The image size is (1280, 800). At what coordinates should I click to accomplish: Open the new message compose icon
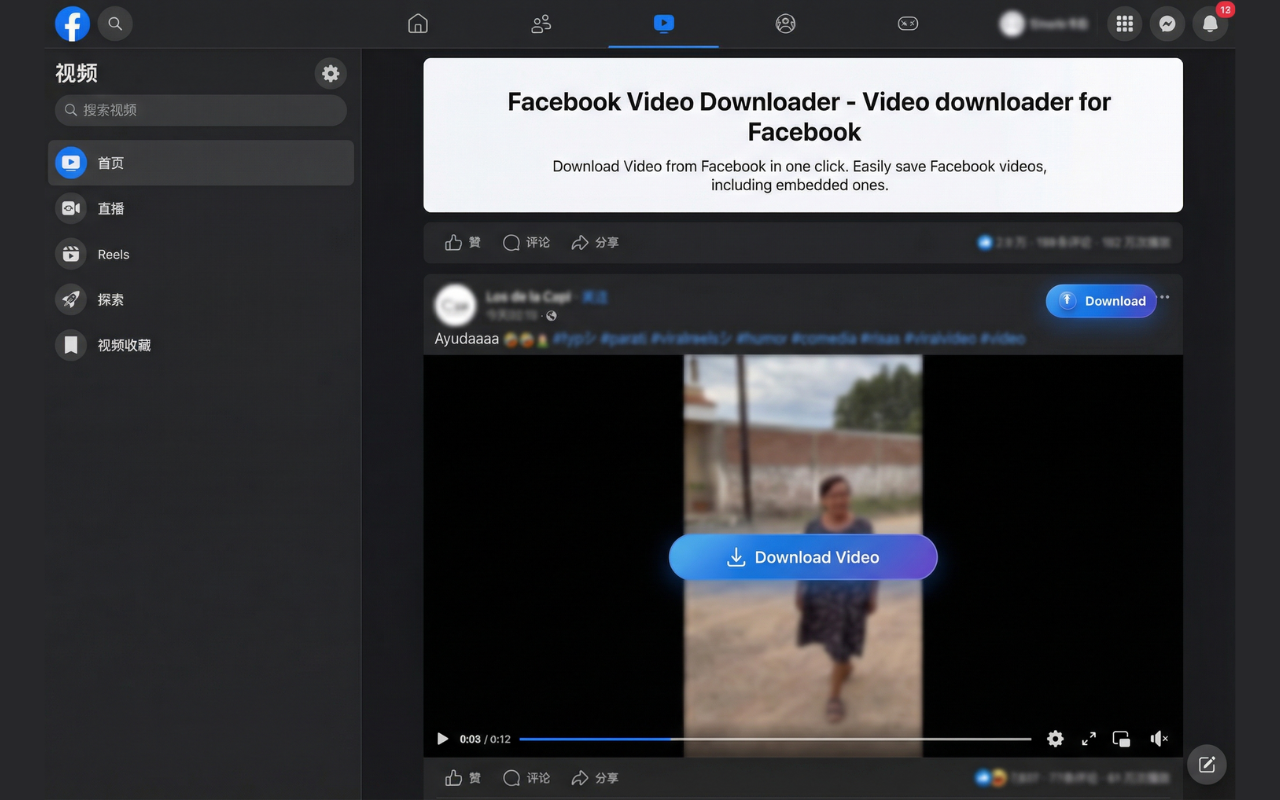click(x=1207, y=765)
